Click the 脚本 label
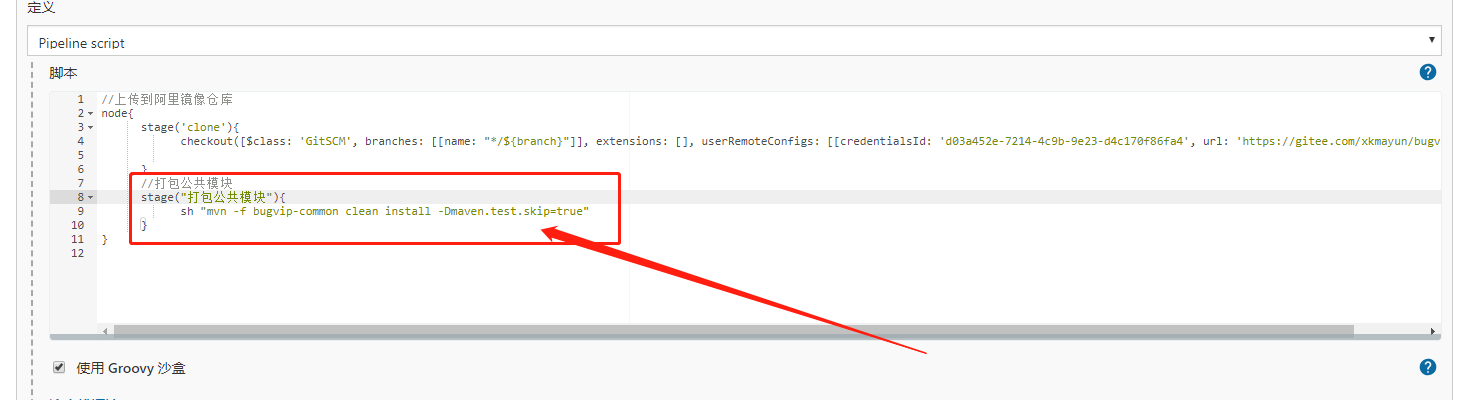The image size is (1469, 400). [x=63, y=73]
